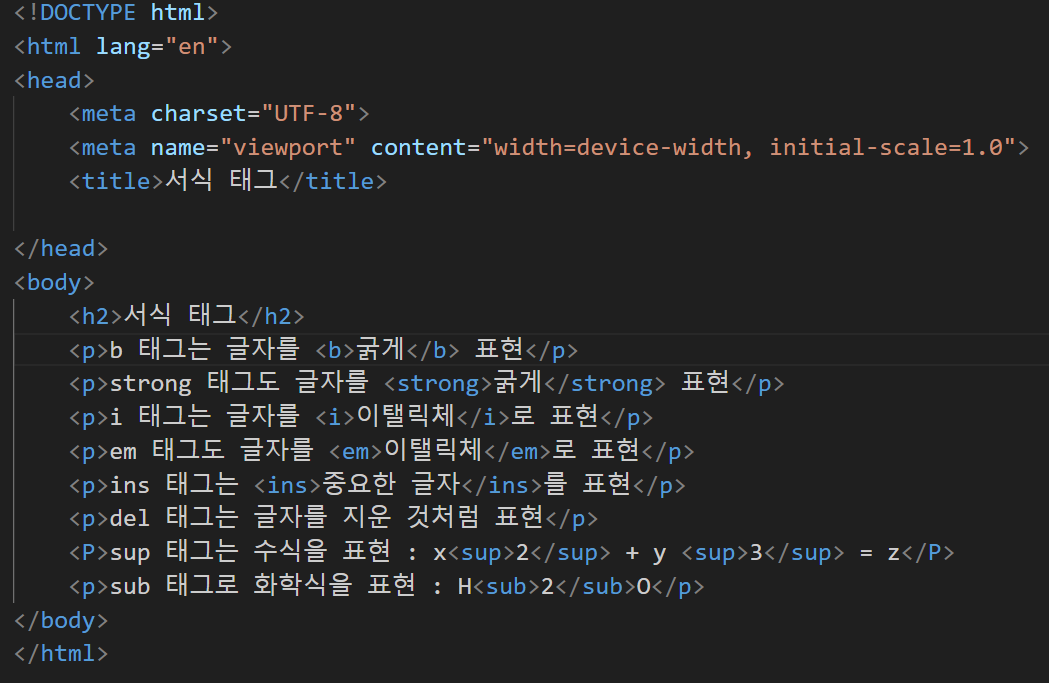Click the i tag before 이탤릭체

(x=335, y=417)
